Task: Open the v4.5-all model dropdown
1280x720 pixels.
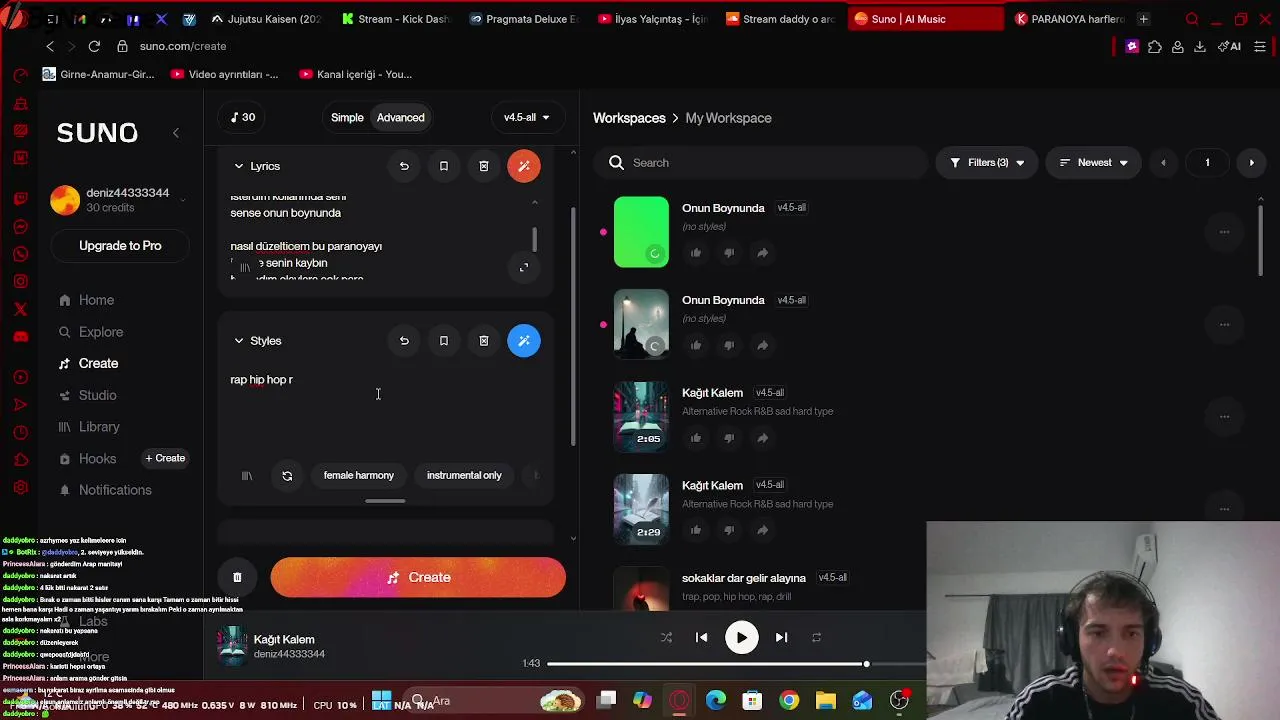Action: [527, 118]
